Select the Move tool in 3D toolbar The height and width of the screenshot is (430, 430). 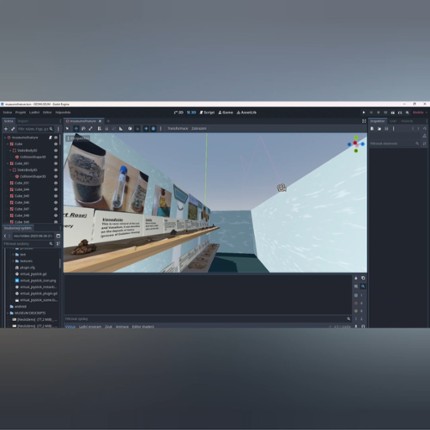[76, 129]
